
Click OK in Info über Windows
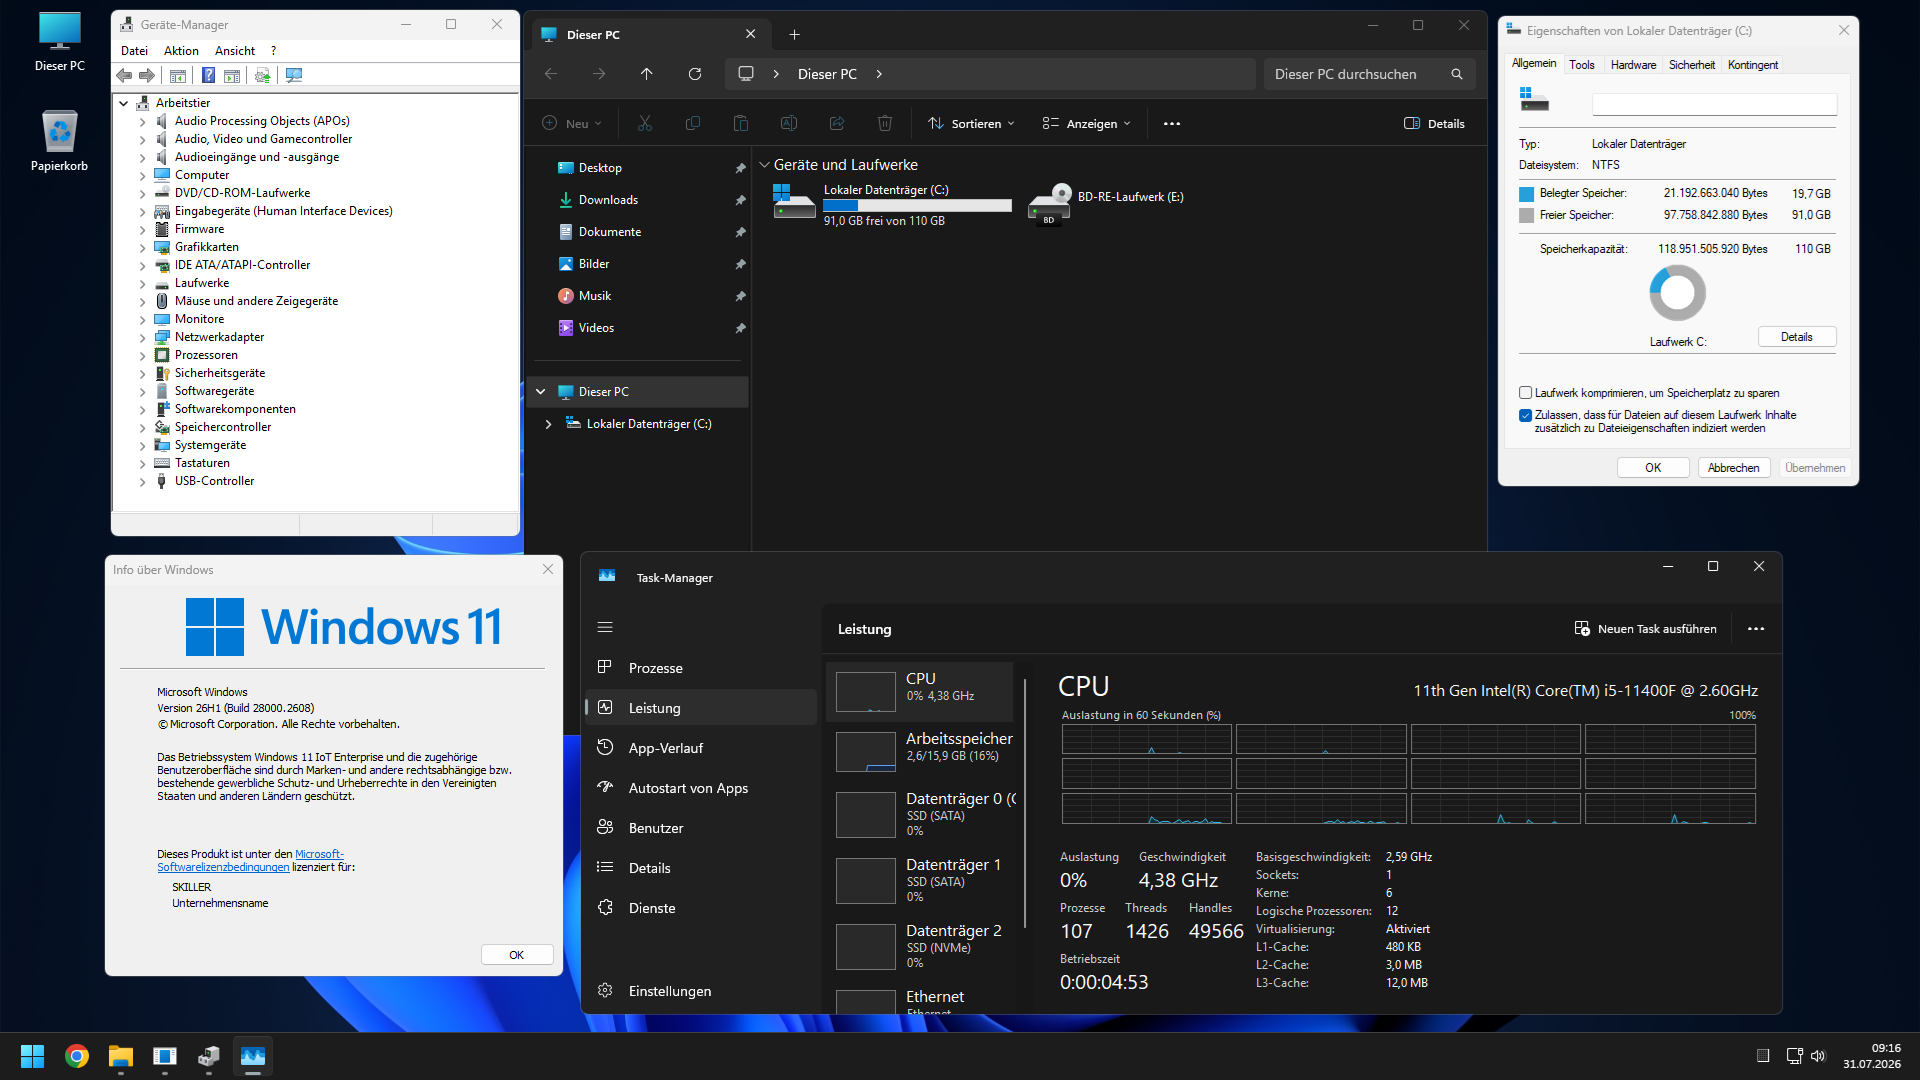(517, 955)
